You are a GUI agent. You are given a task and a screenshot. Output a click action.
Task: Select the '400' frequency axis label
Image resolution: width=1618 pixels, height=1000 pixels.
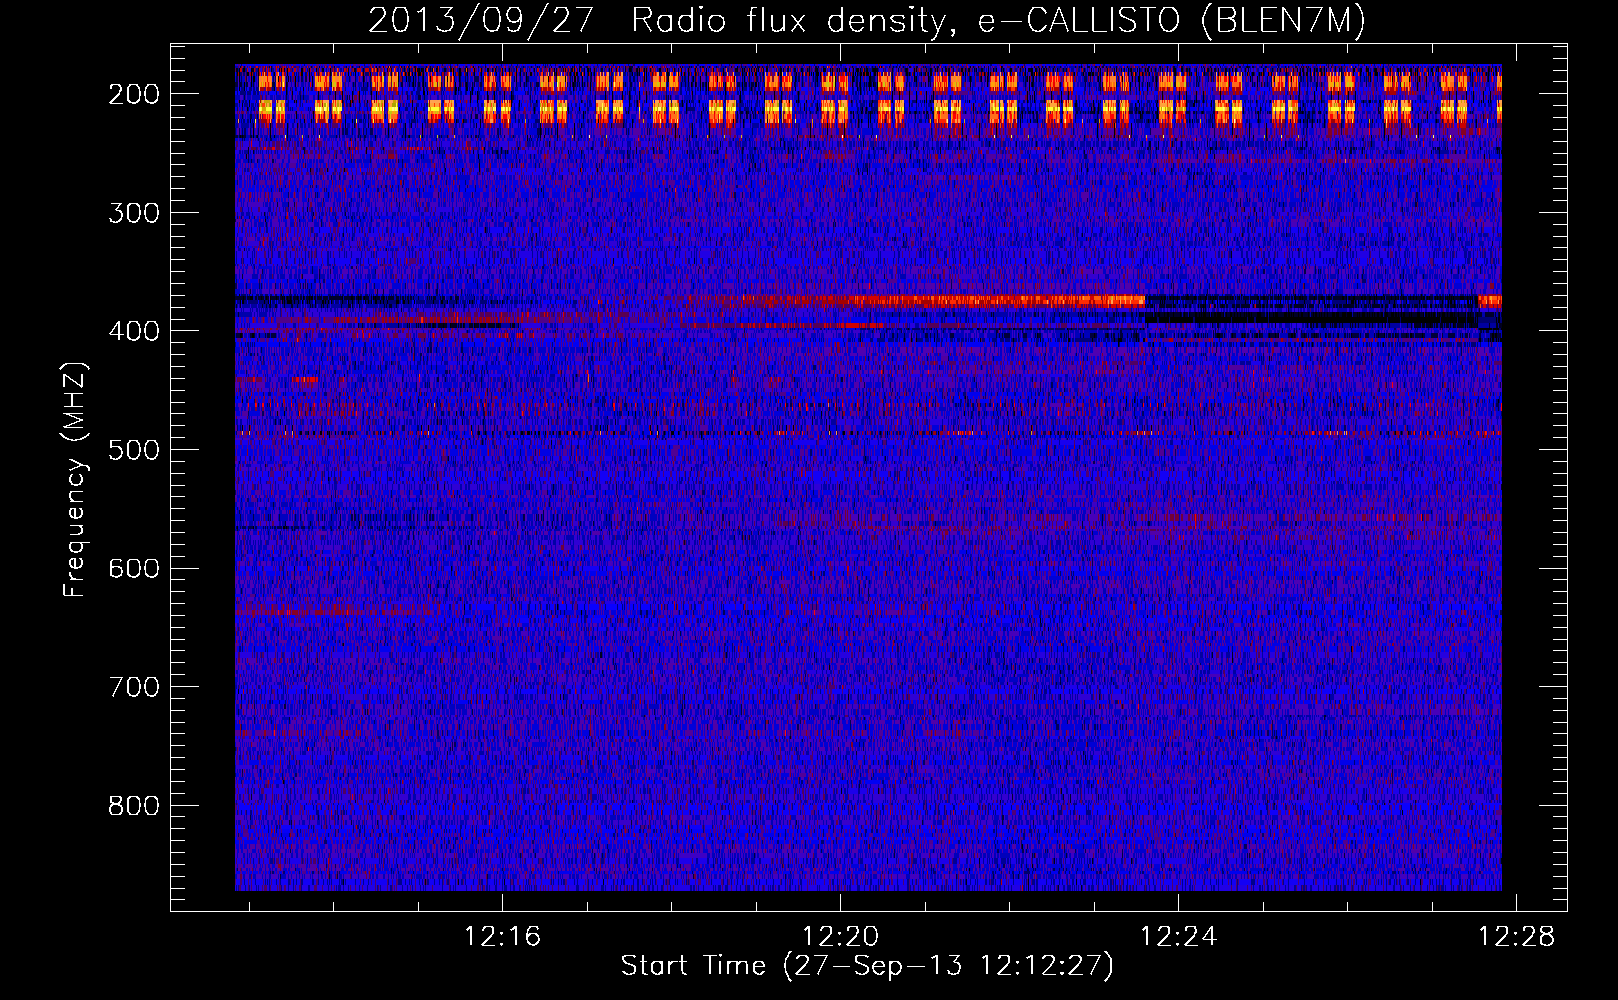coord(133,331)
